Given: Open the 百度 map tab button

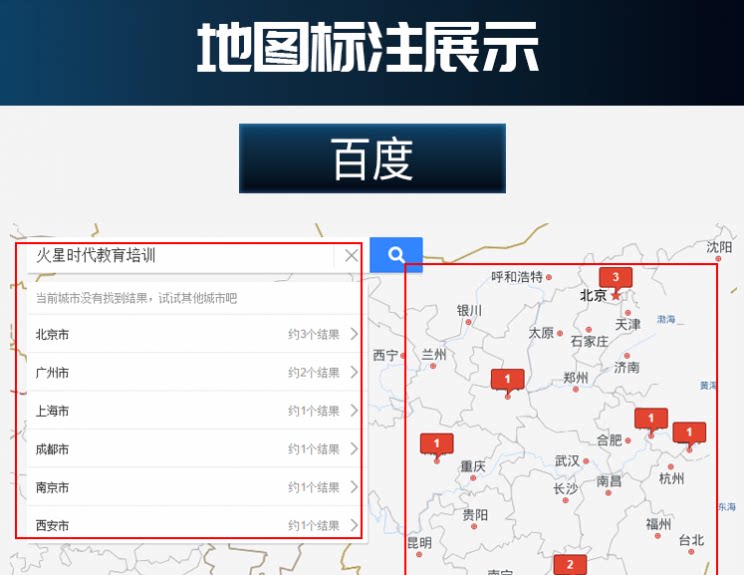Looking at the screenshot, I should click(372, 158).
